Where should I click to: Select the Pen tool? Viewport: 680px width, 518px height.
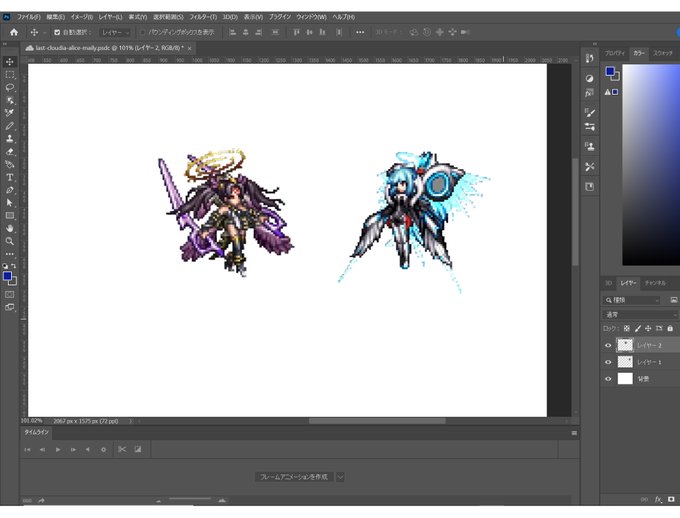point(10,190)
